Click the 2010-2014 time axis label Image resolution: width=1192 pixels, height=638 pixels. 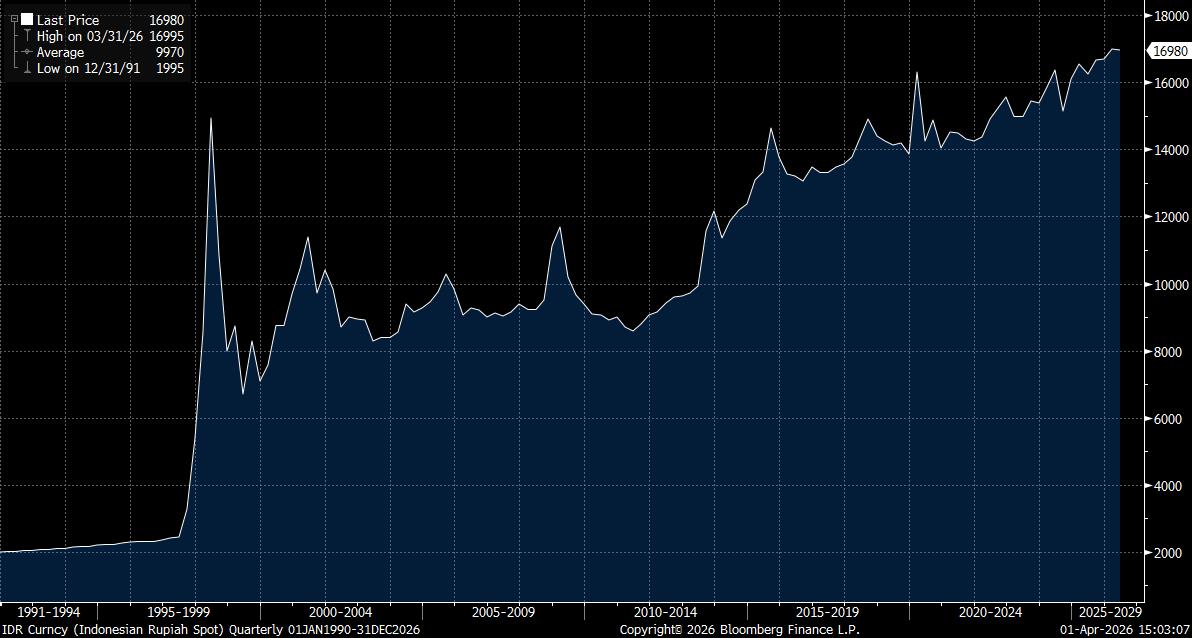(x=665, y=611)
